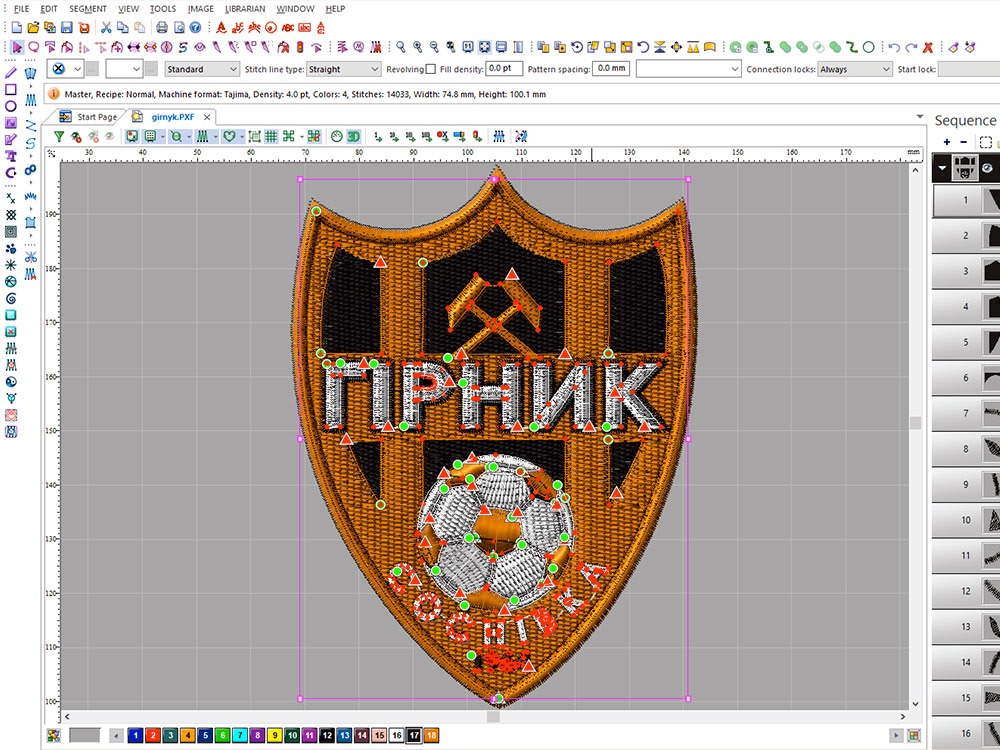Image resolution: width=1000 pixels, height=750 pixels.
Task: Open the Librarian menu
Action: (245, 9)
